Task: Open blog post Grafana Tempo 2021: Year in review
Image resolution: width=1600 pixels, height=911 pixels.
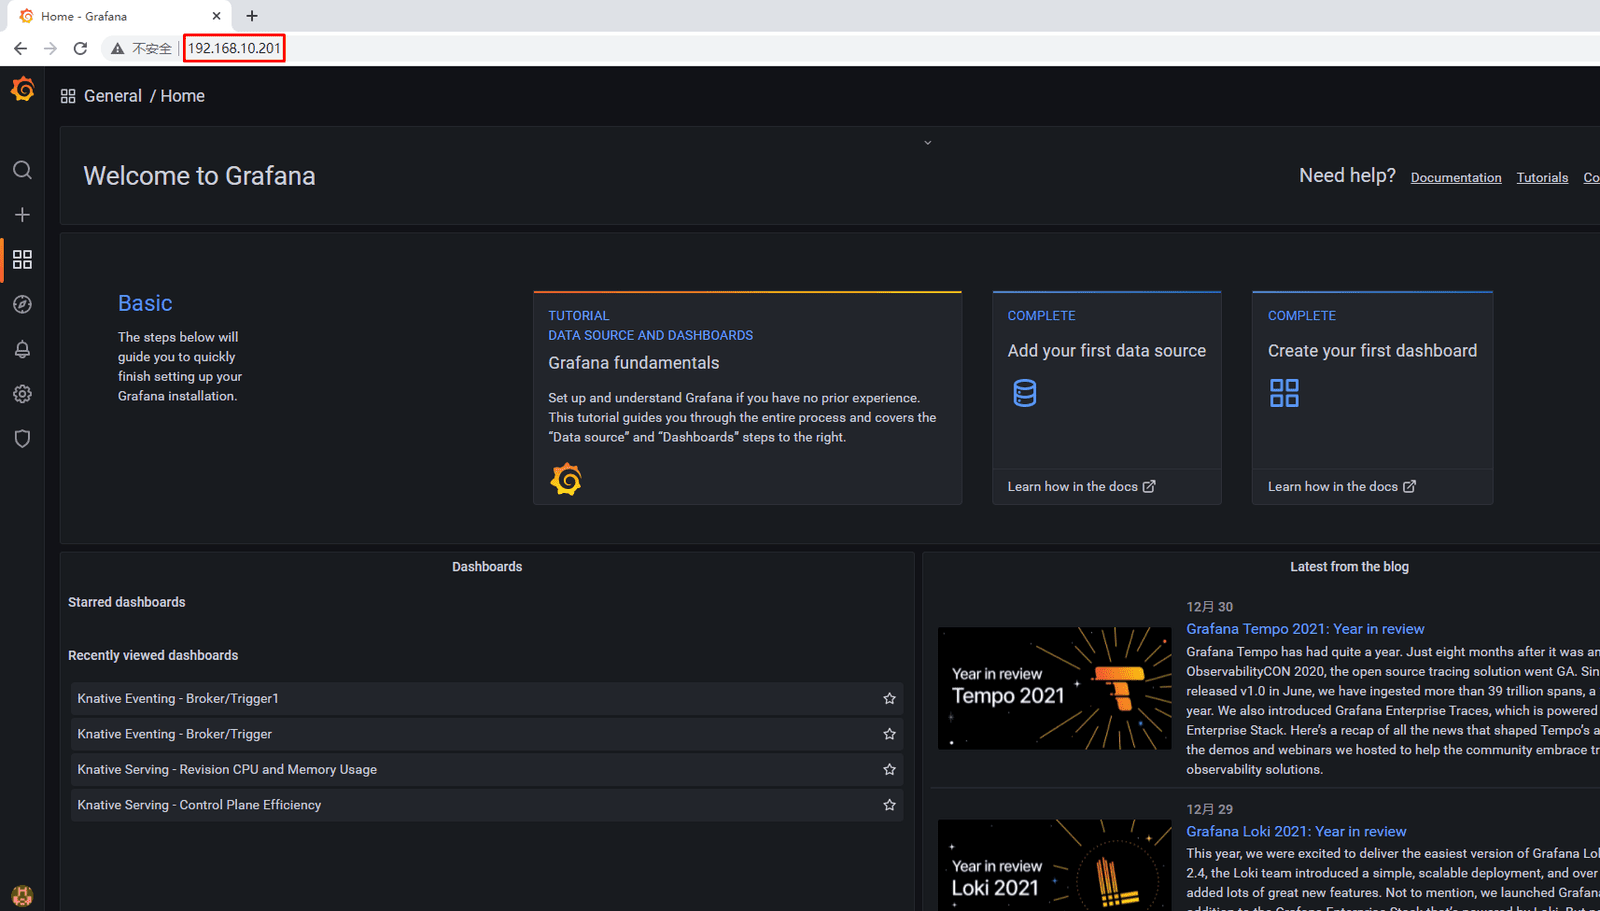Action: pos(1305,629)
